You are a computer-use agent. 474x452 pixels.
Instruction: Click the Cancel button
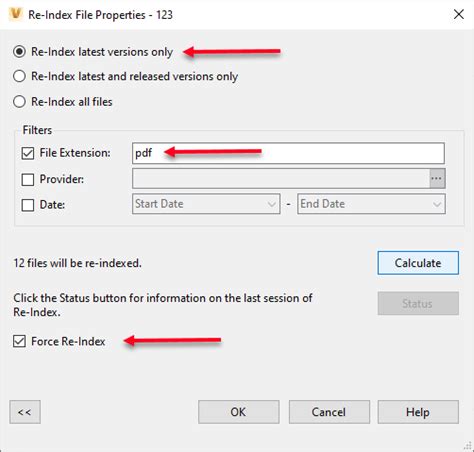(329, 412)
